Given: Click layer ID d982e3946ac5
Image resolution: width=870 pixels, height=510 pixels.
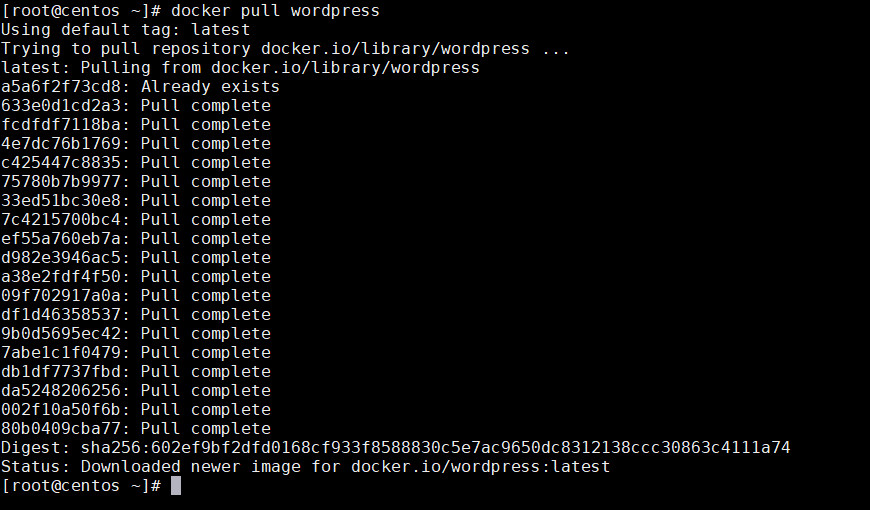Looking at the screenshot, I should pyautogui.click(x=65, y=258).
